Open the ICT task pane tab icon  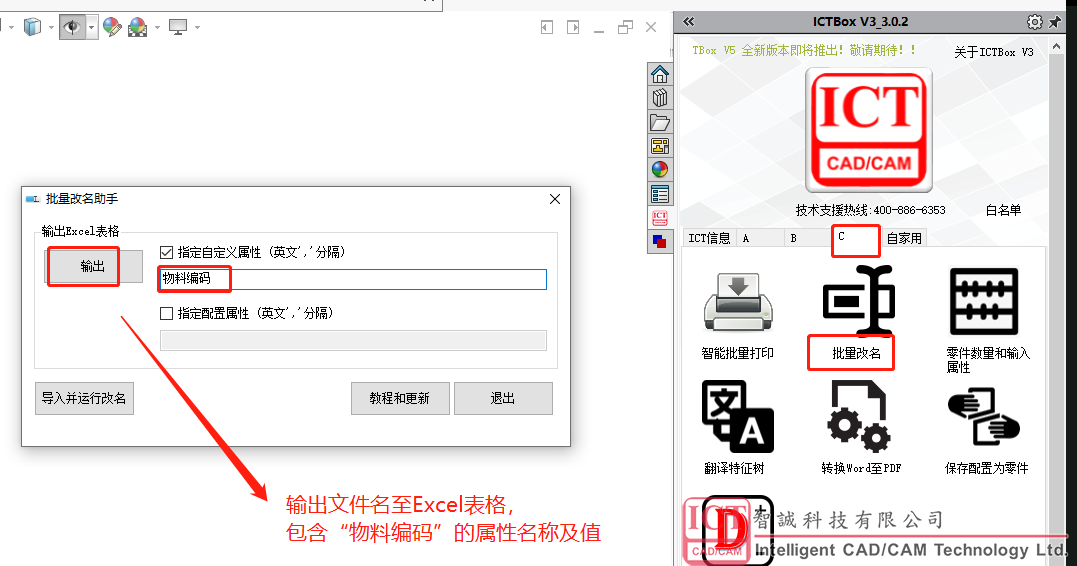(660, 218)
